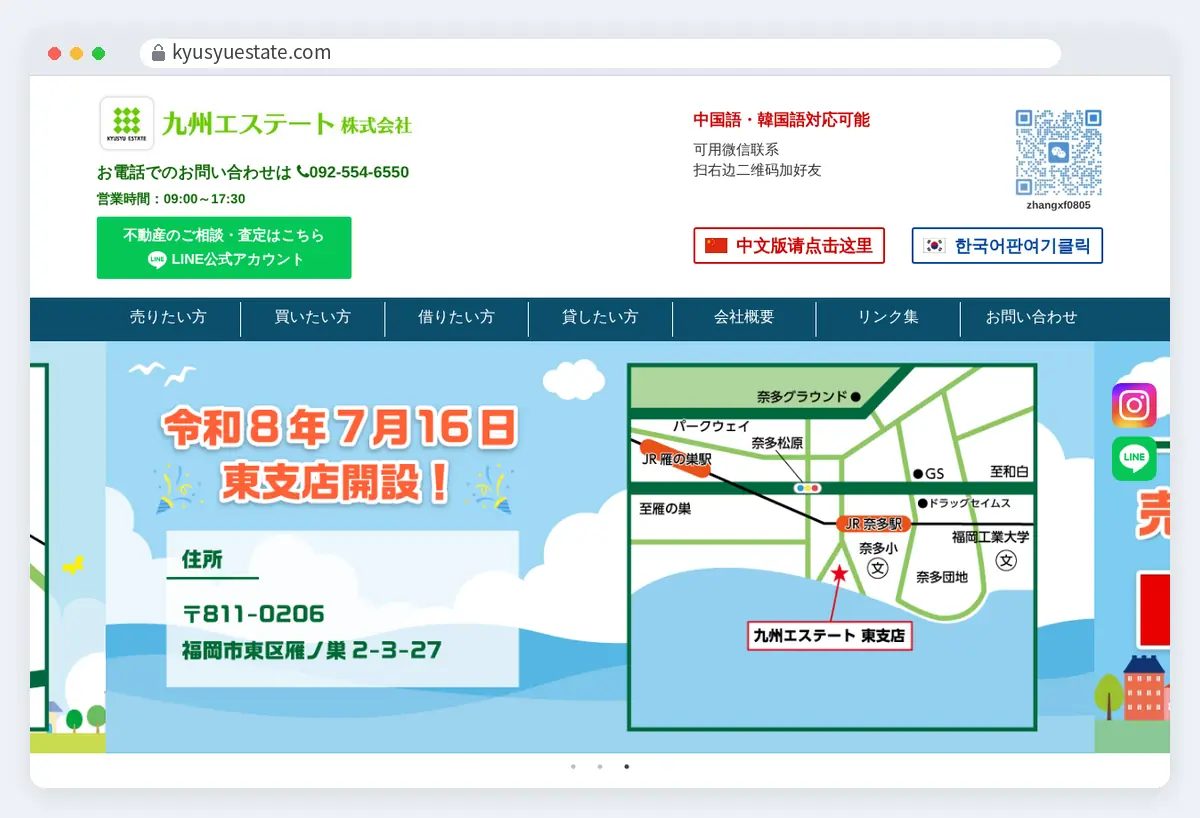The width and height of the screenshot is (1200, 818).
Task: Click the lock icon in the address bar
Action: pyautogui.click(x=158, y=53)
